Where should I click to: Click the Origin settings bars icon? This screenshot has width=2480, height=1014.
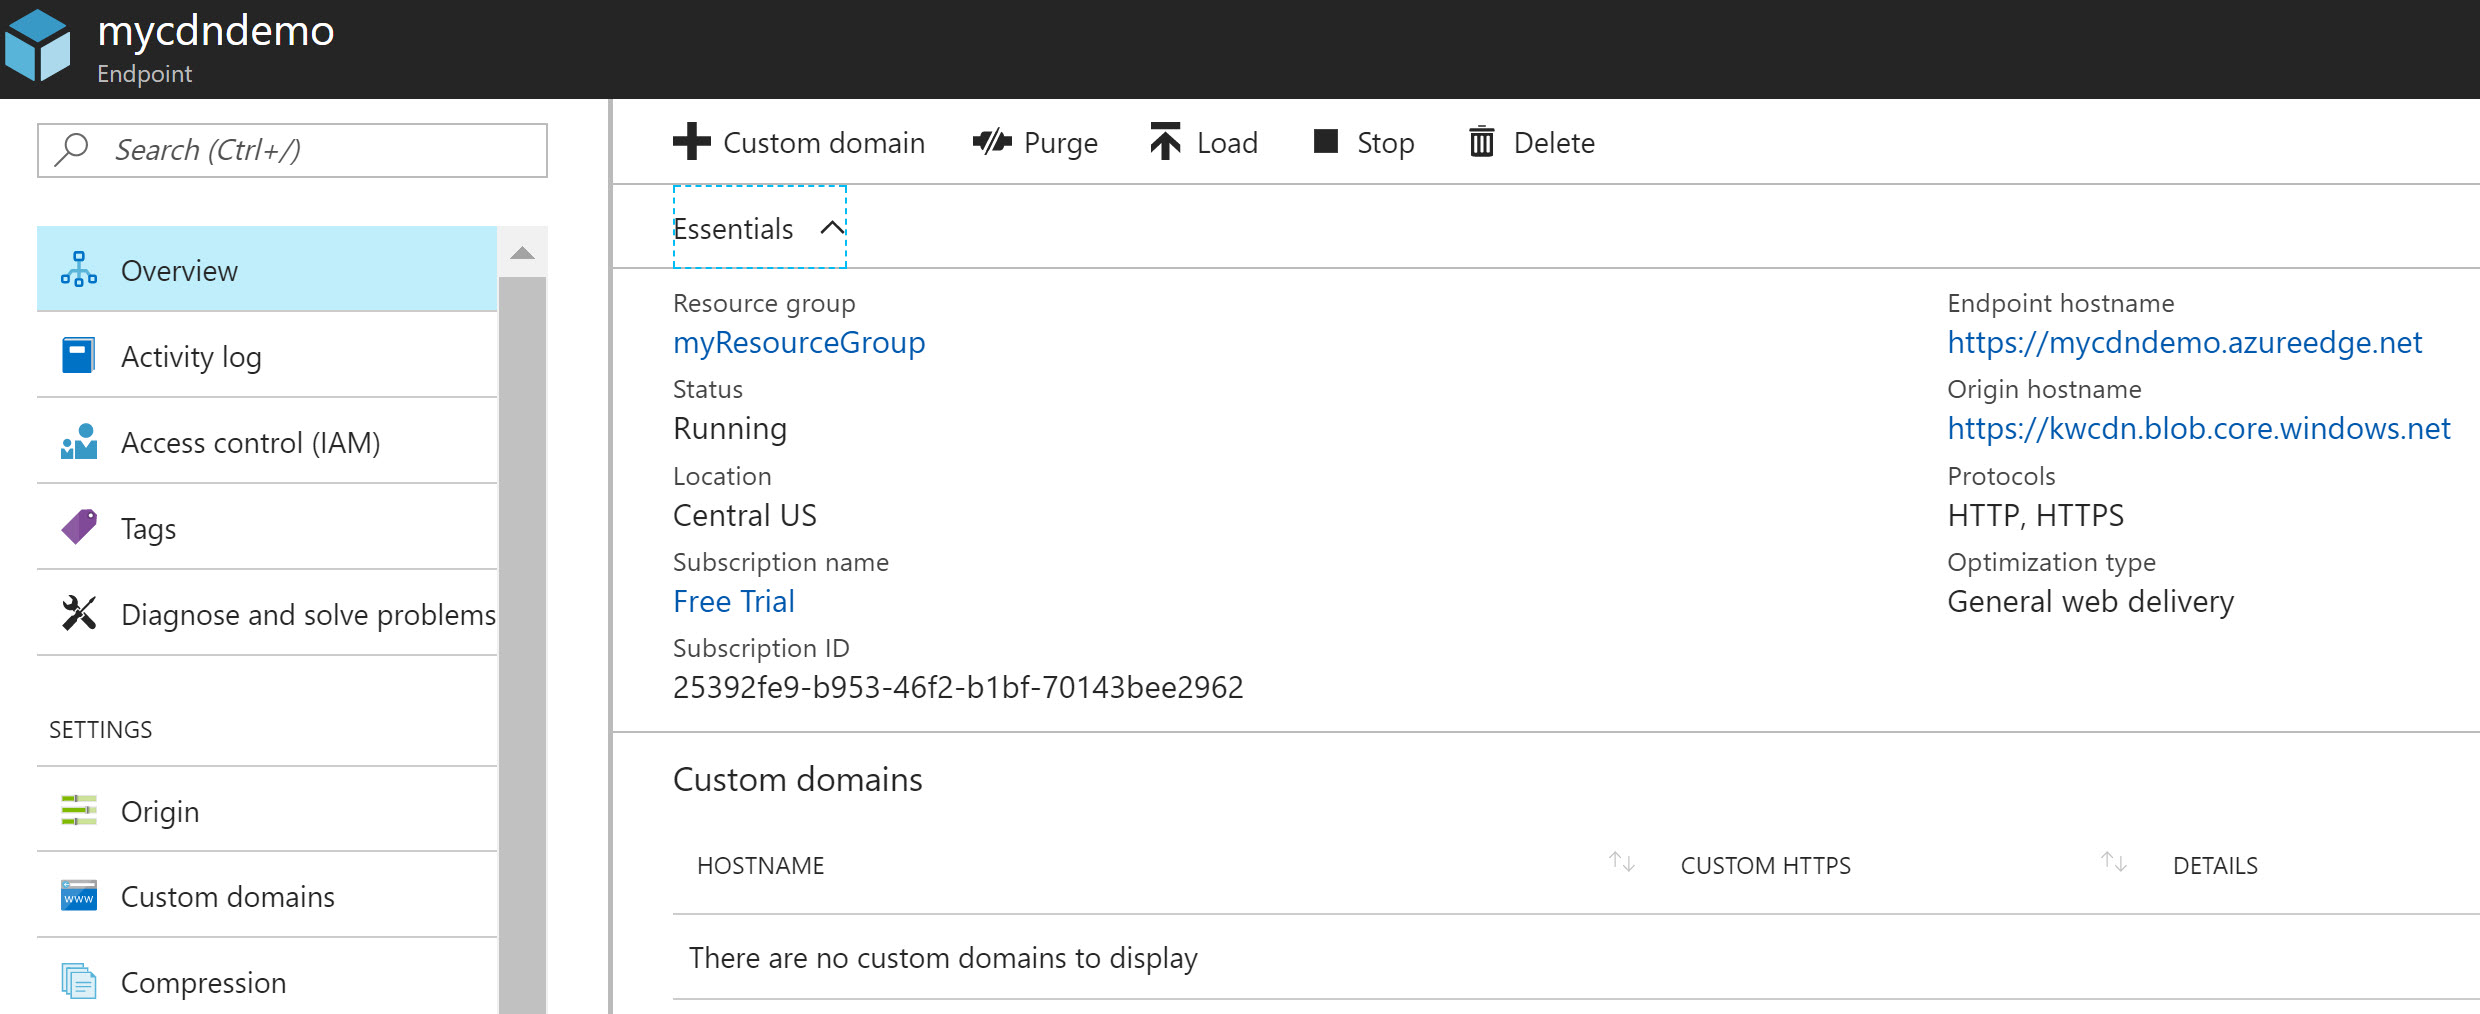(79, 810)
